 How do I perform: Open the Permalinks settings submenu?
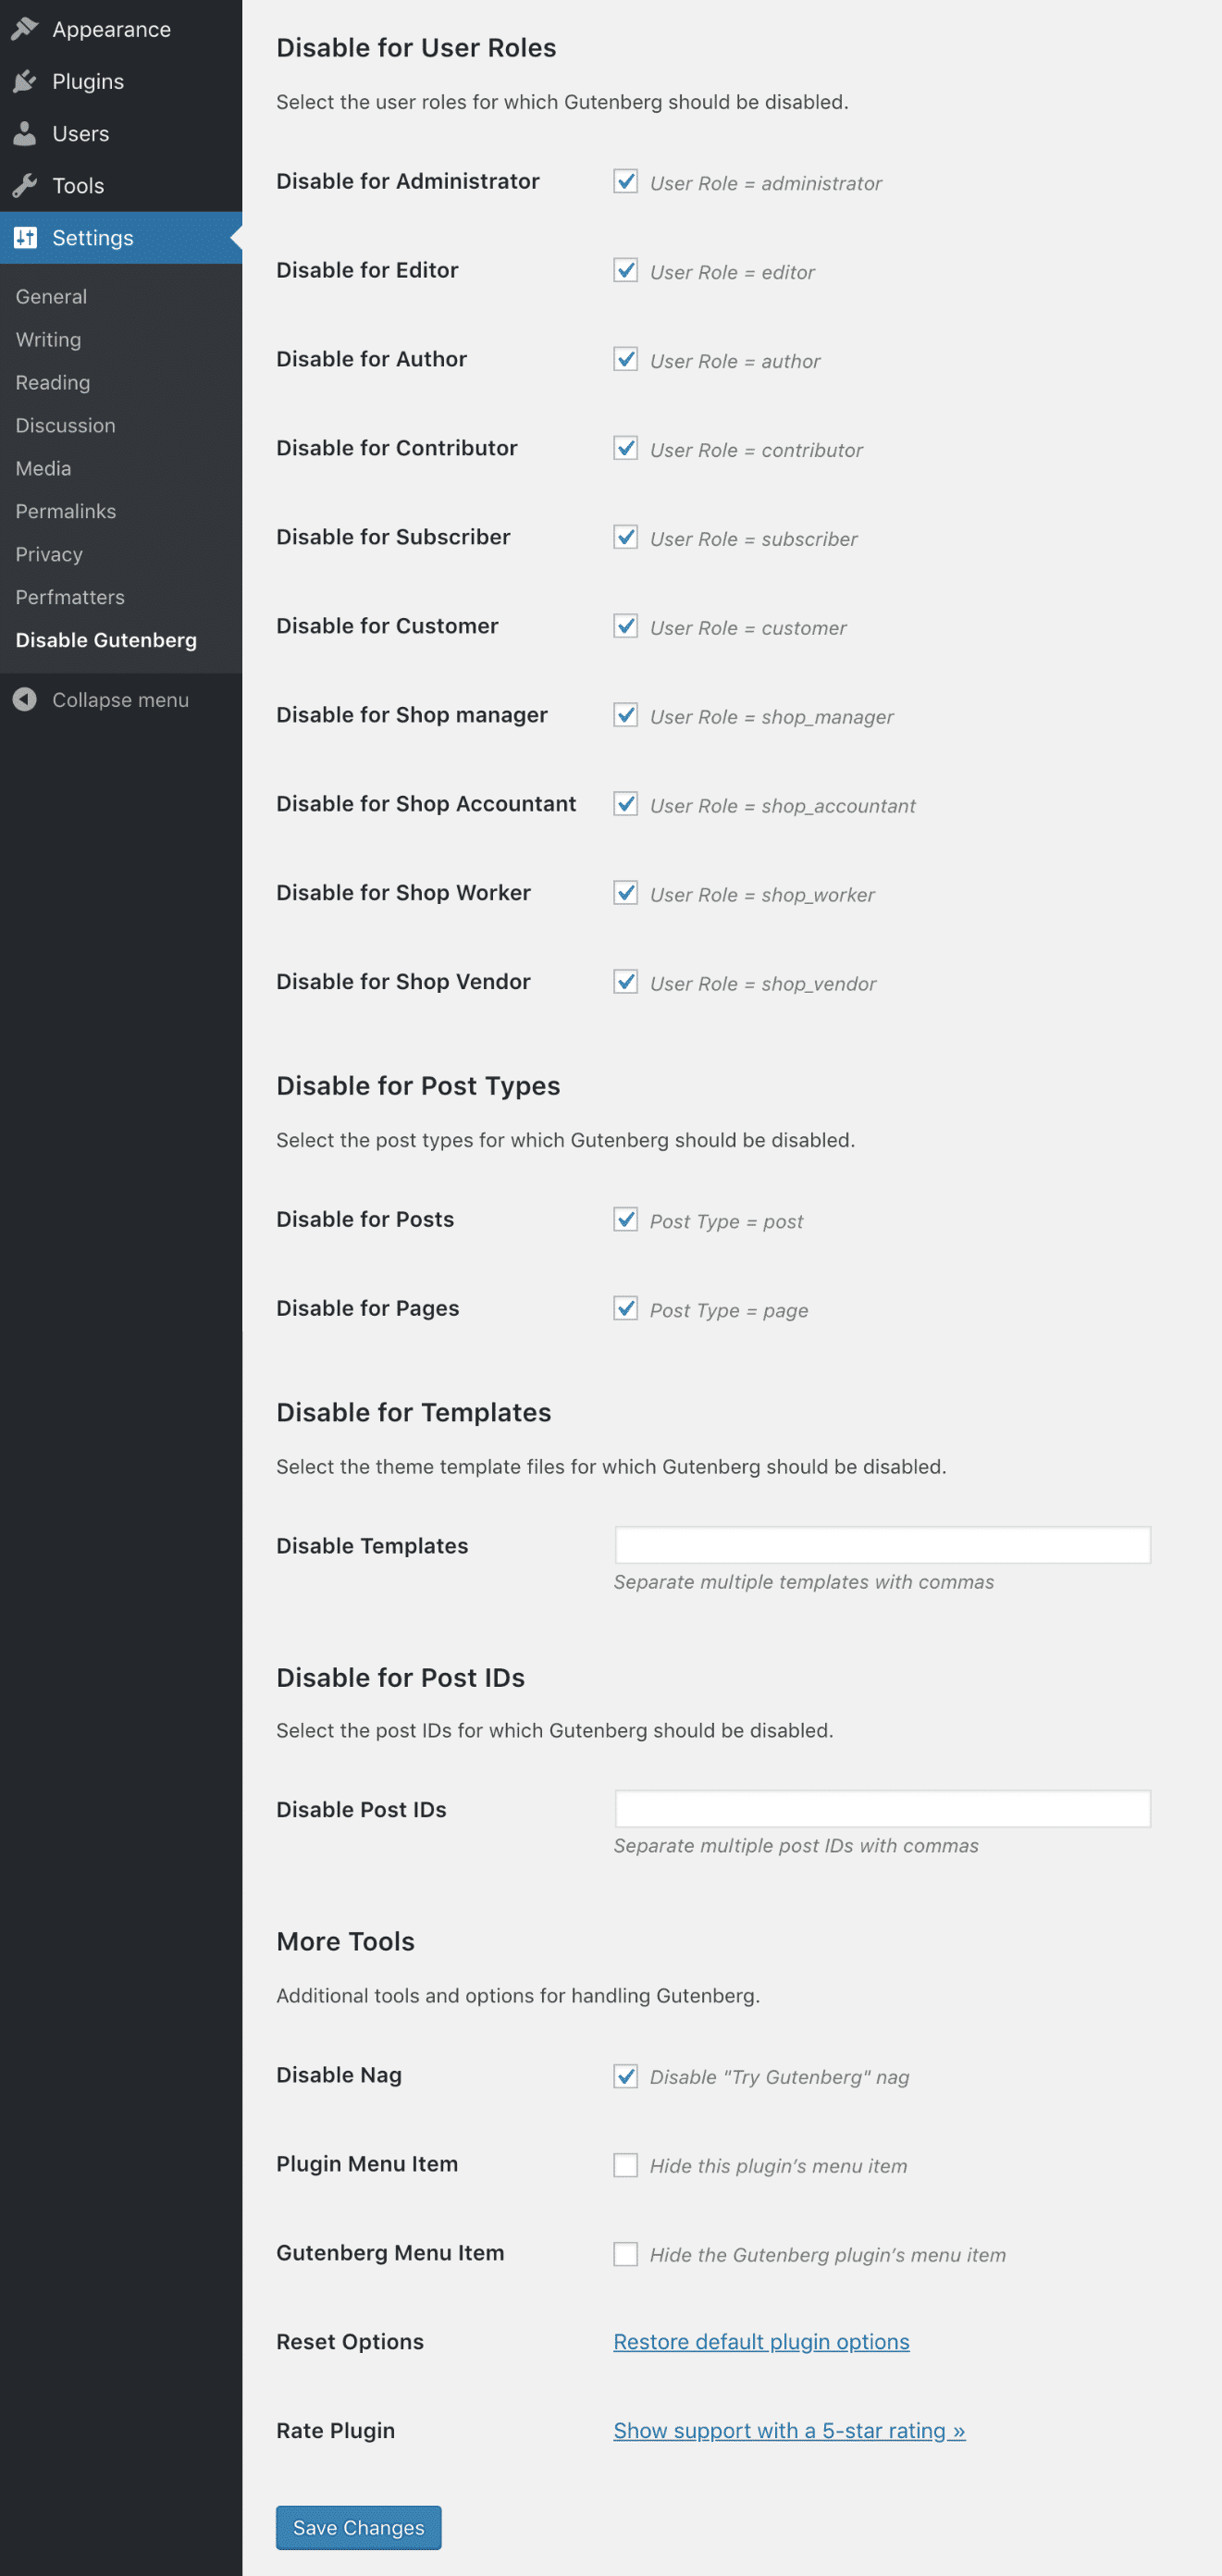[66, 511]
